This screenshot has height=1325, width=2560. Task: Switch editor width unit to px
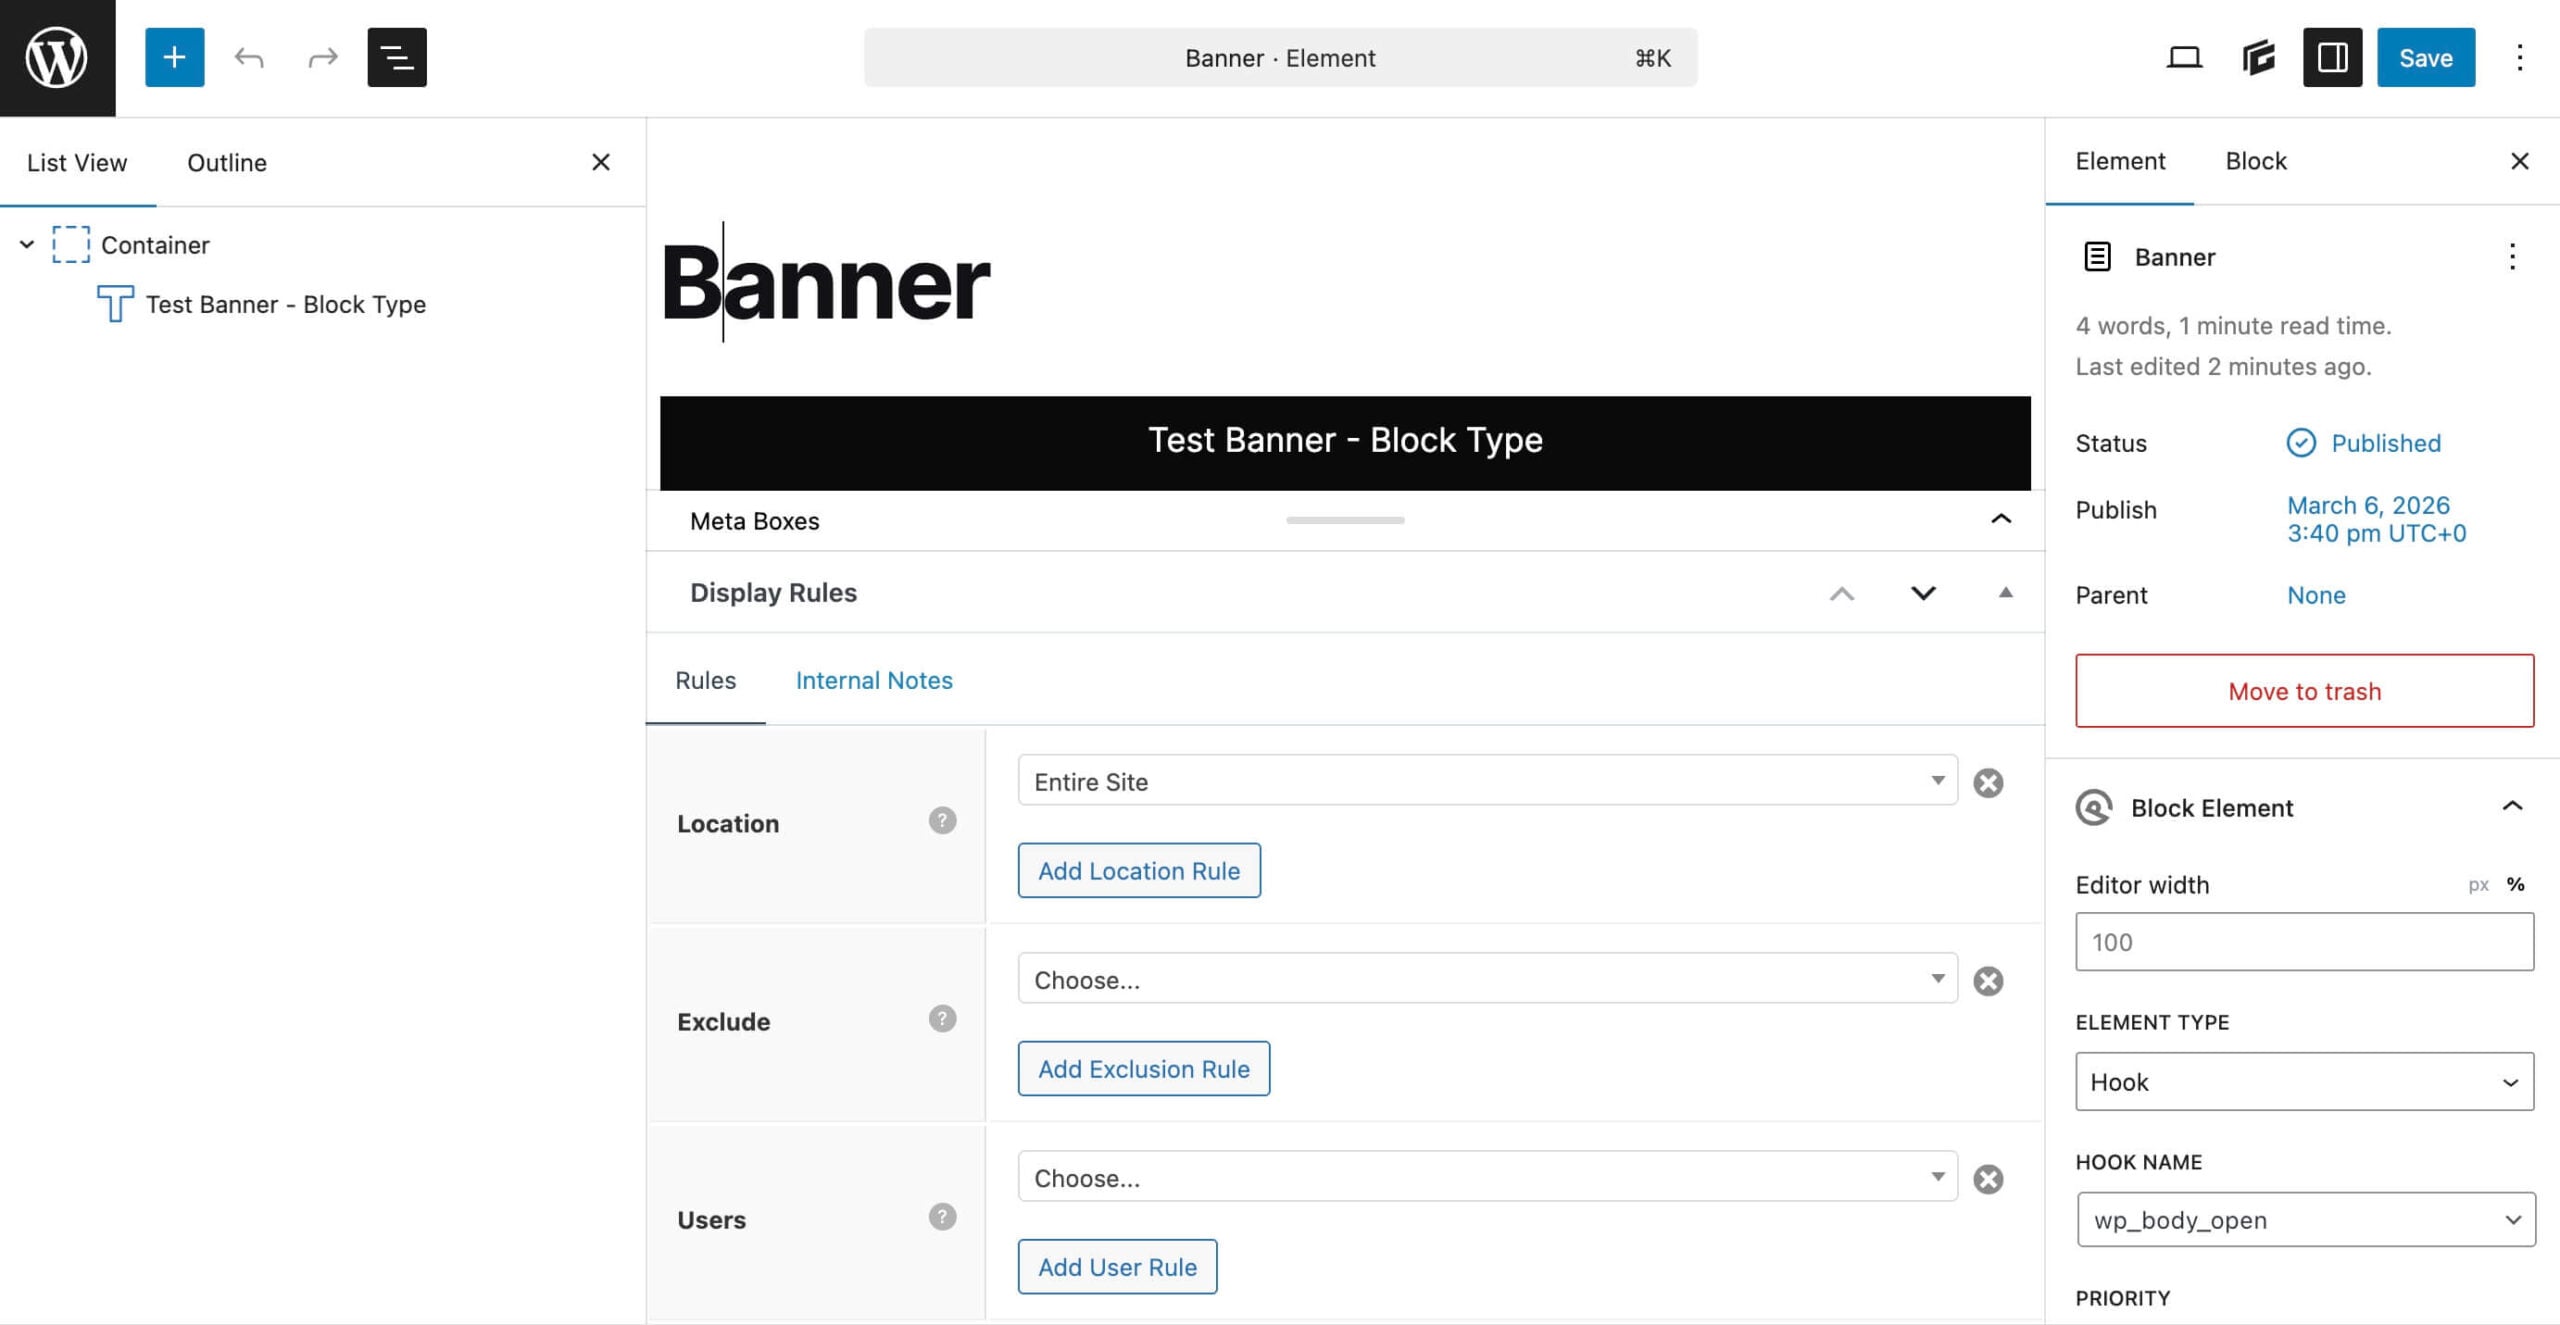2478,884
